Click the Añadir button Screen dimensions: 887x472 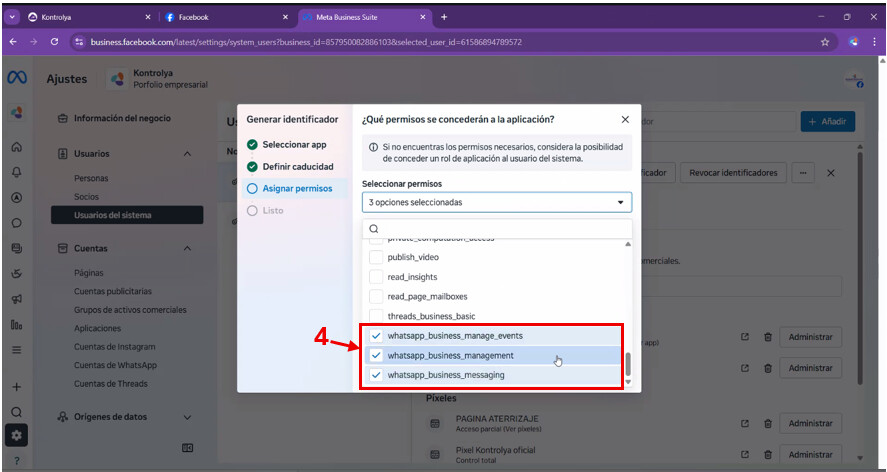point(827,121)
